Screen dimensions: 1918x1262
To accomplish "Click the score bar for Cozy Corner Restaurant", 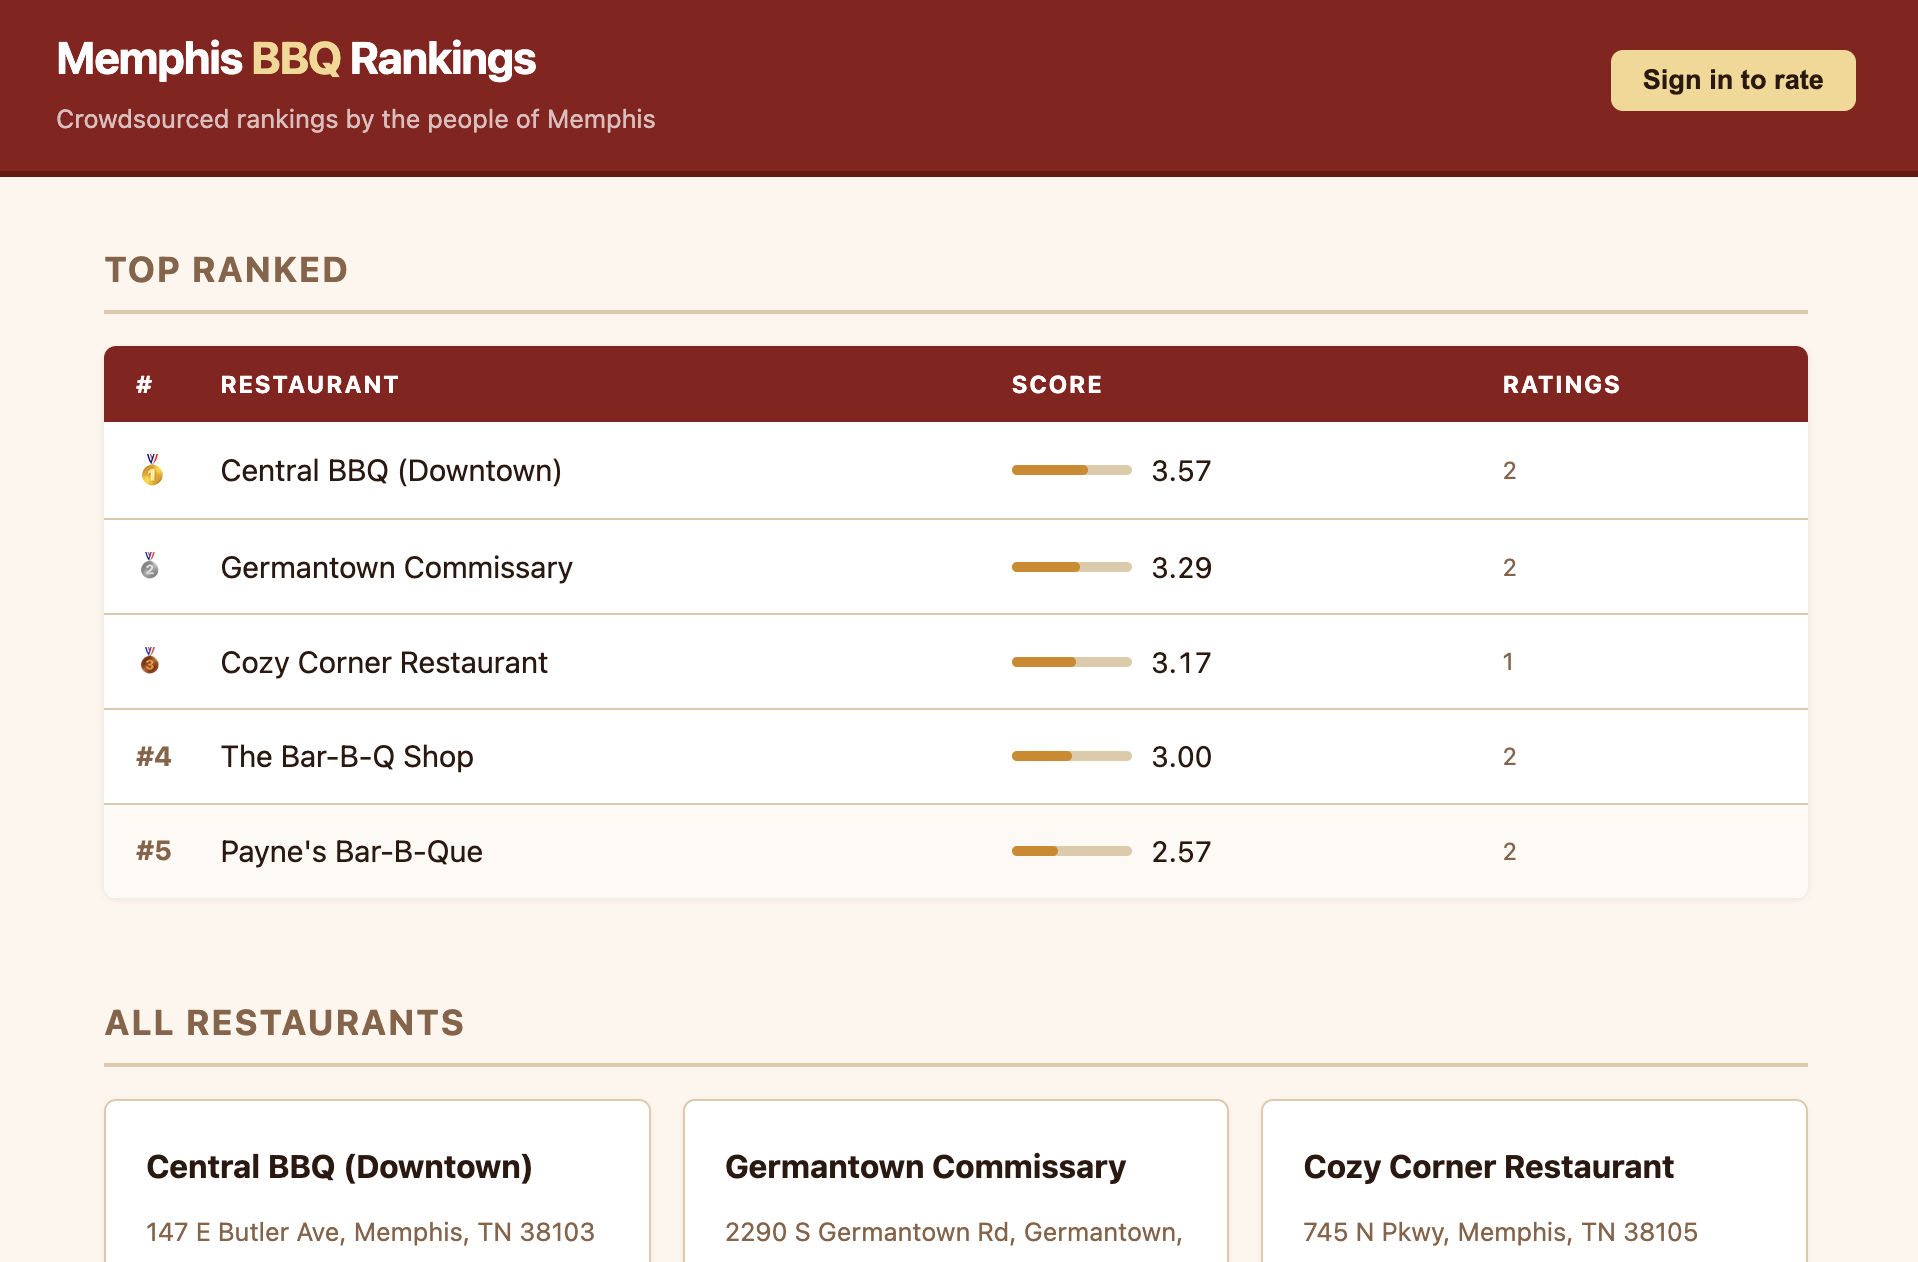I will 1071,662.
